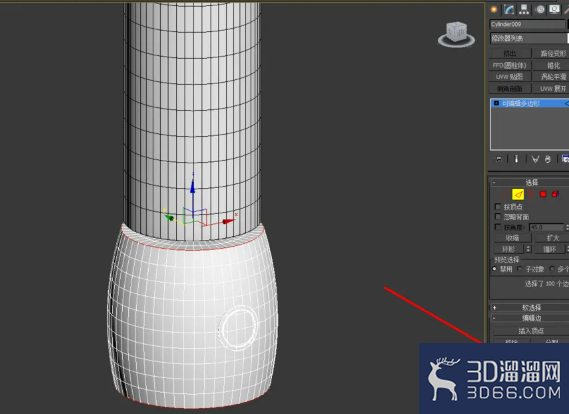Select the 禁用 preview selection radio
Image resolution: width=569 pixels, height=414 pixels.
[x=495, y=269]
